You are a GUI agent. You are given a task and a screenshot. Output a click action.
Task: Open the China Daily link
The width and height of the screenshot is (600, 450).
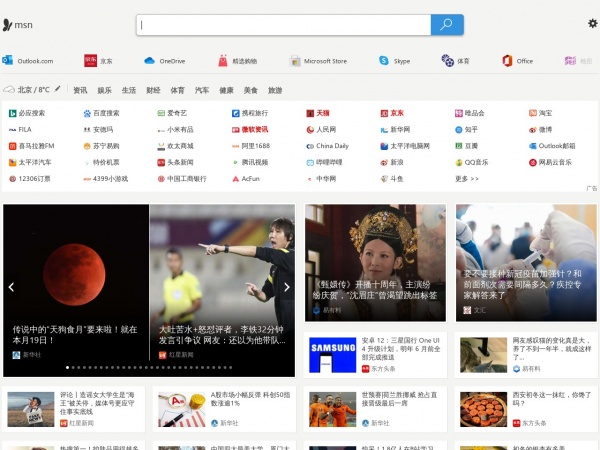click(327, 145)
